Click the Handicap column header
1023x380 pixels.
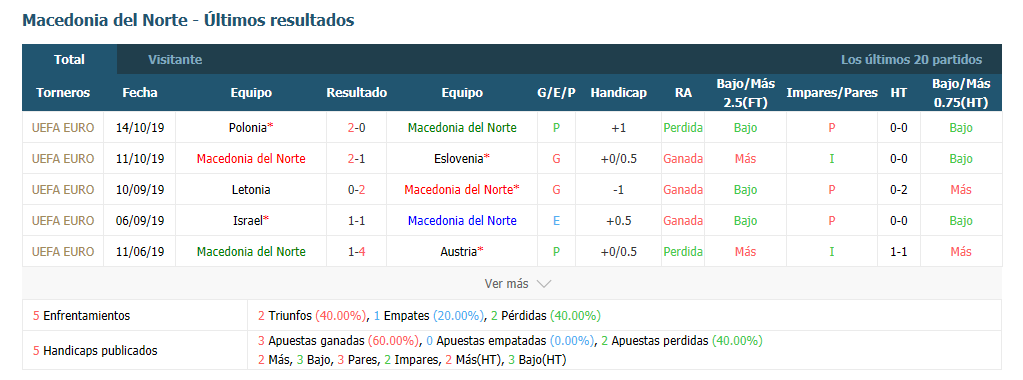click(618, 93)
